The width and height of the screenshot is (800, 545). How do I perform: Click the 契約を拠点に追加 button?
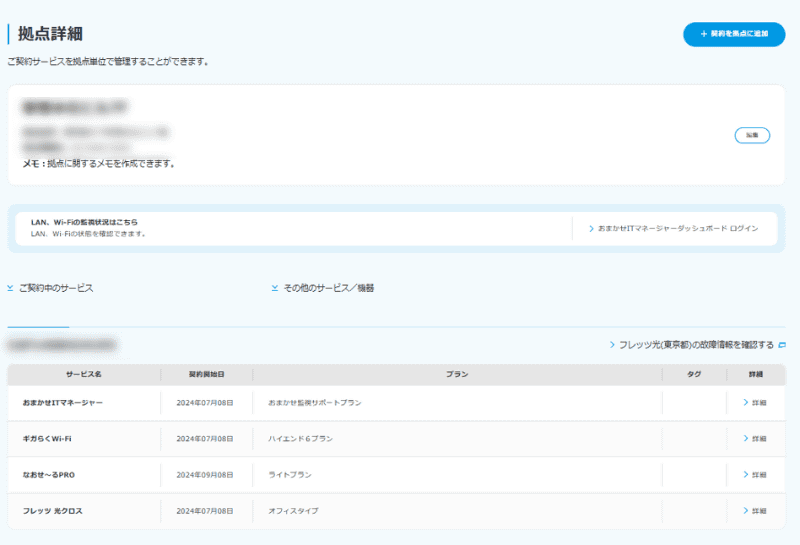734,34
